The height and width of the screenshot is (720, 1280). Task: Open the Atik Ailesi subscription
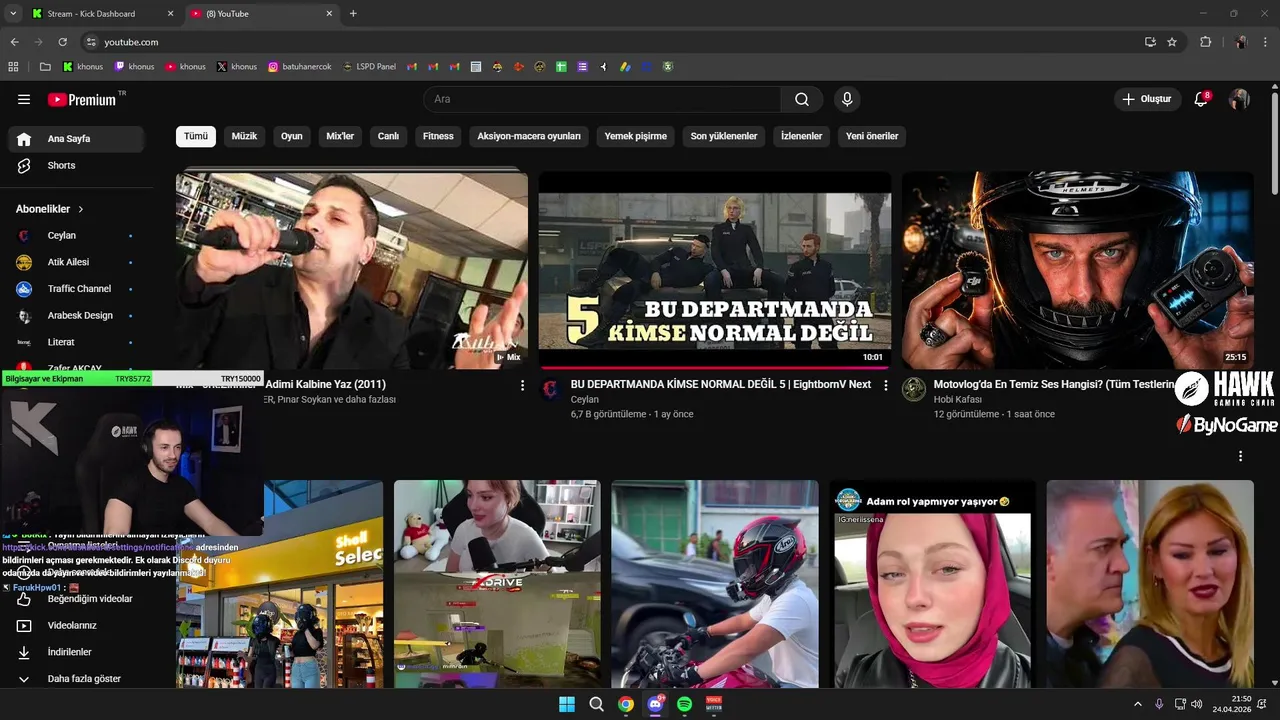point(76,262)
